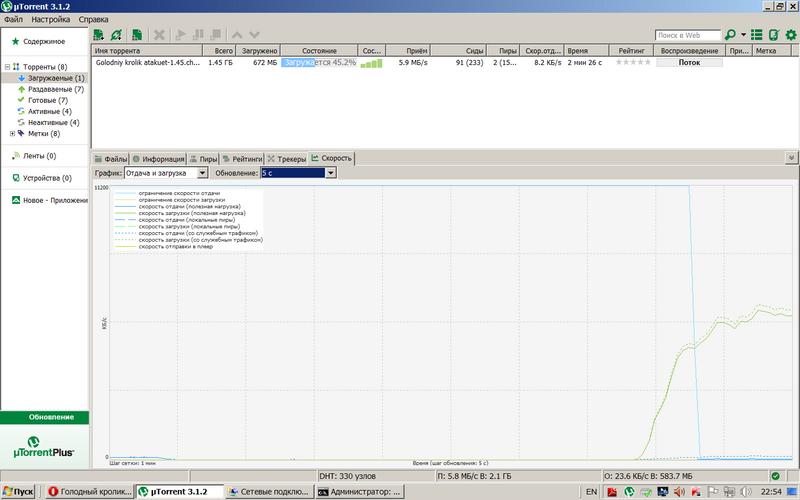
Task: Click inside the web search field
Action: 687,35
